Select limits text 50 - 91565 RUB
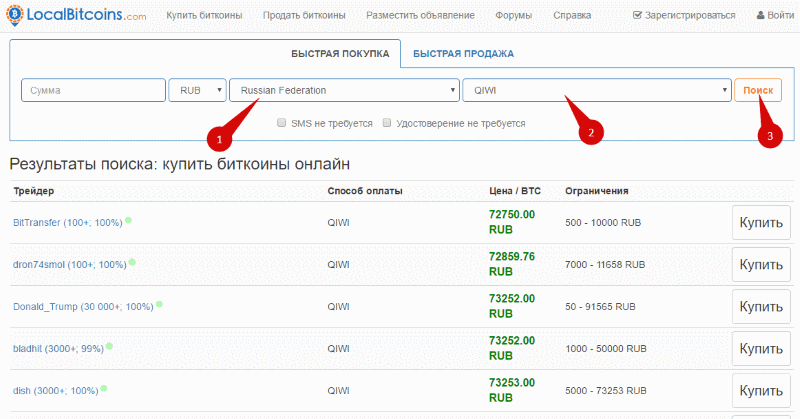The width and height of the screenshot is (800, 419). (600, 307)
